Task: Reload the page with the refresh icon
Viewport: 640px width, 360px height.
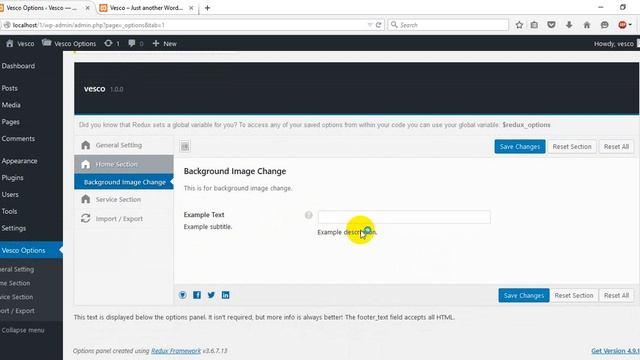Action: pos(378,25)
